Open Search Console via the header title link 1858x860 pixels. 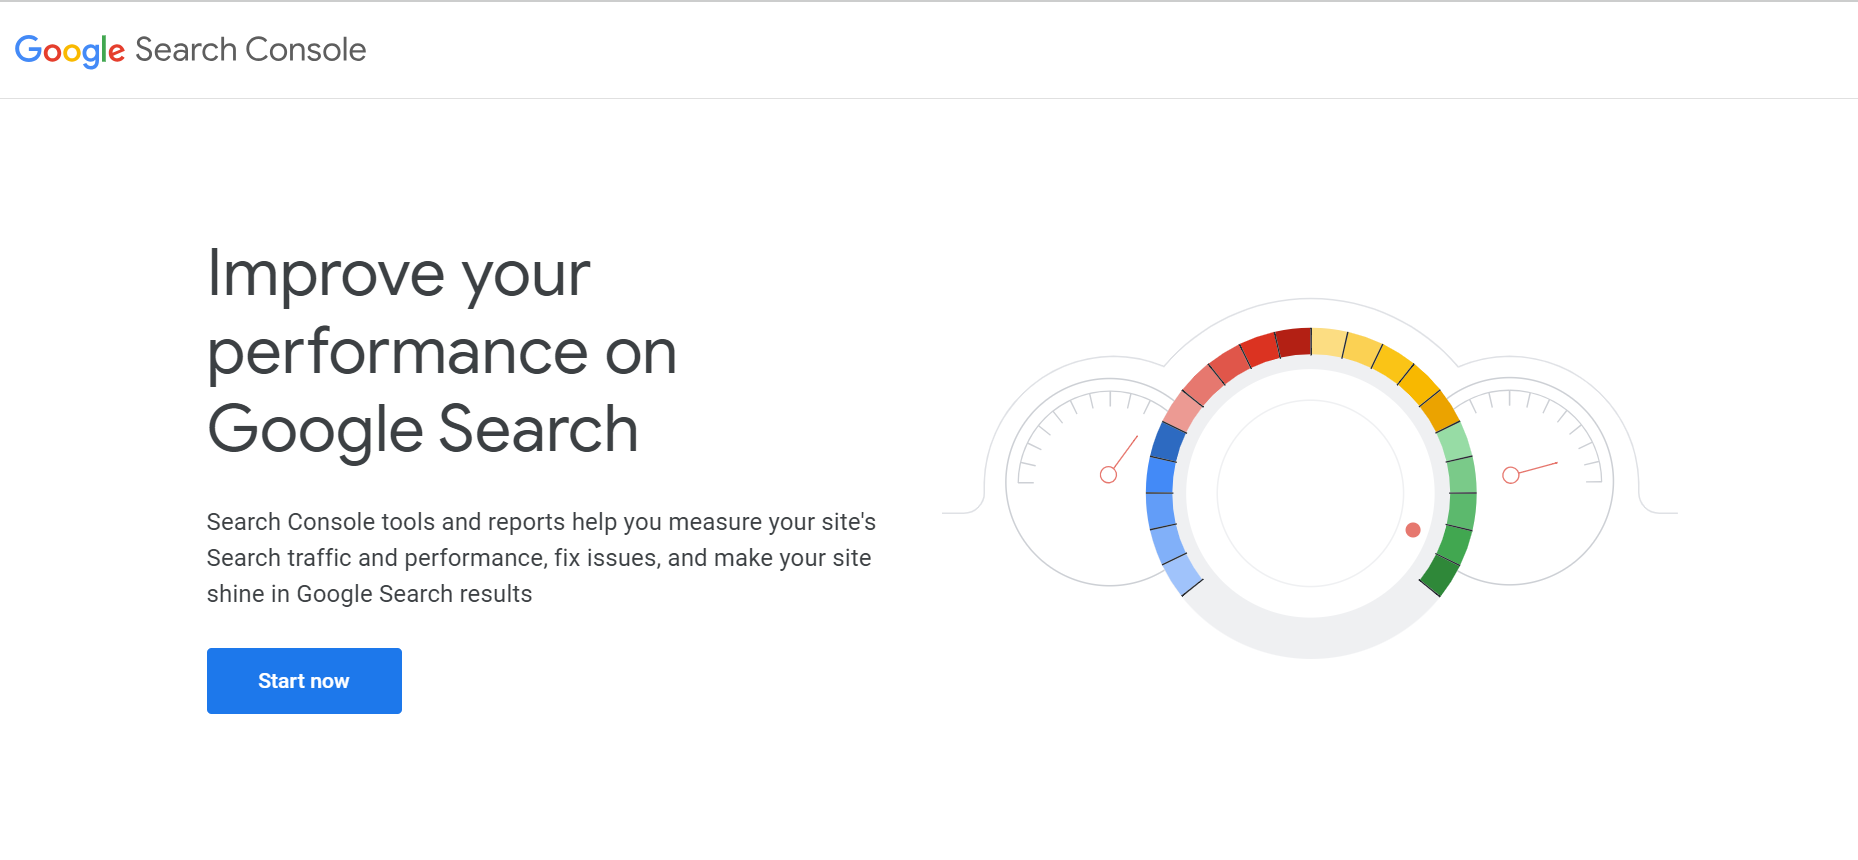point(190,50)
